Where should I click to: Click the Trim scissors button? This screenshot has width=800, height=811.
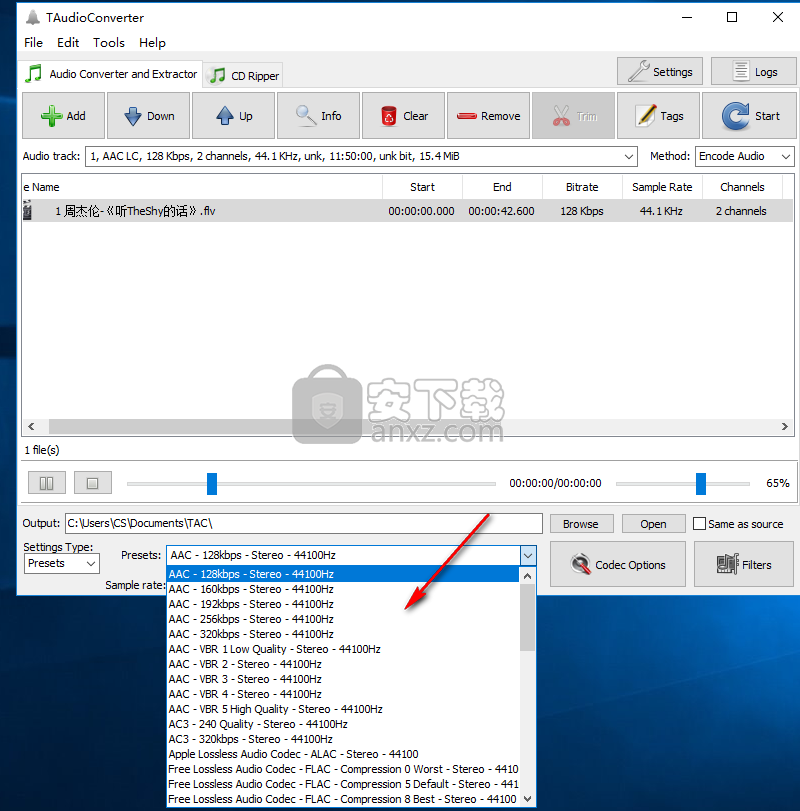tap(573, 116)
